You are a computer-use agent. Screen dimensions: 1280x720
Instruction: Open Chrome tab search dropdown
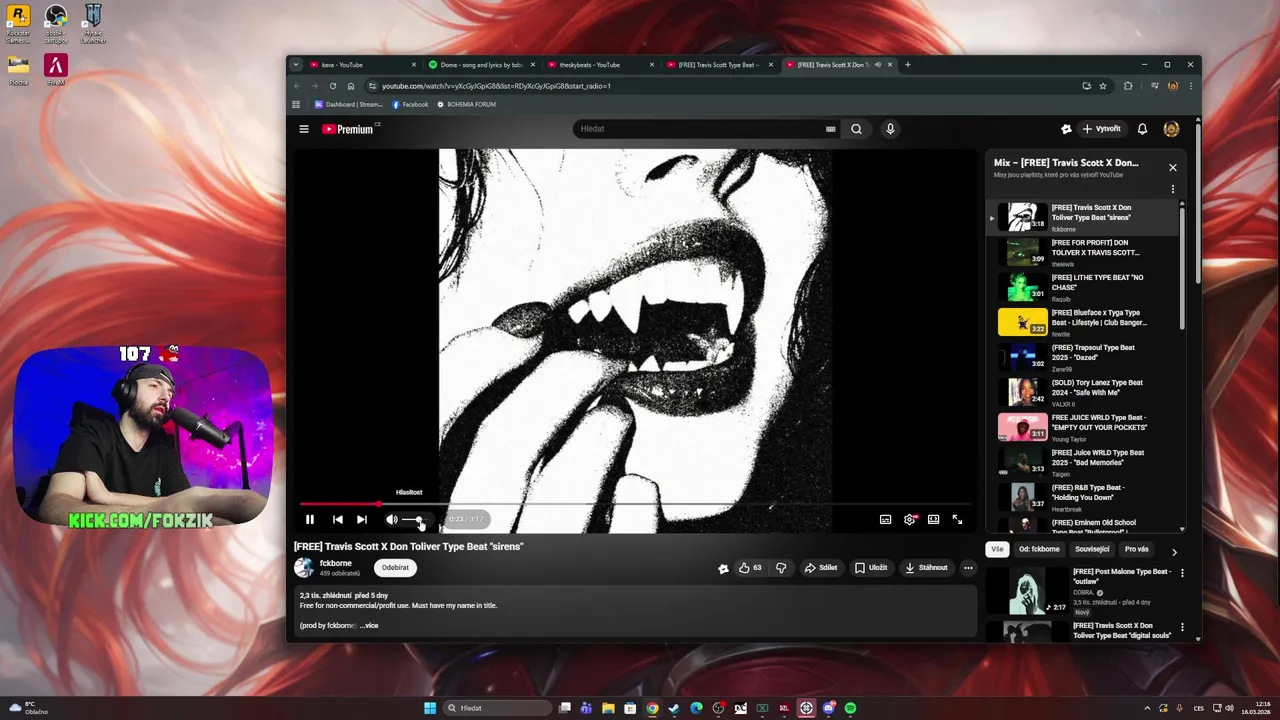point(295,65)
